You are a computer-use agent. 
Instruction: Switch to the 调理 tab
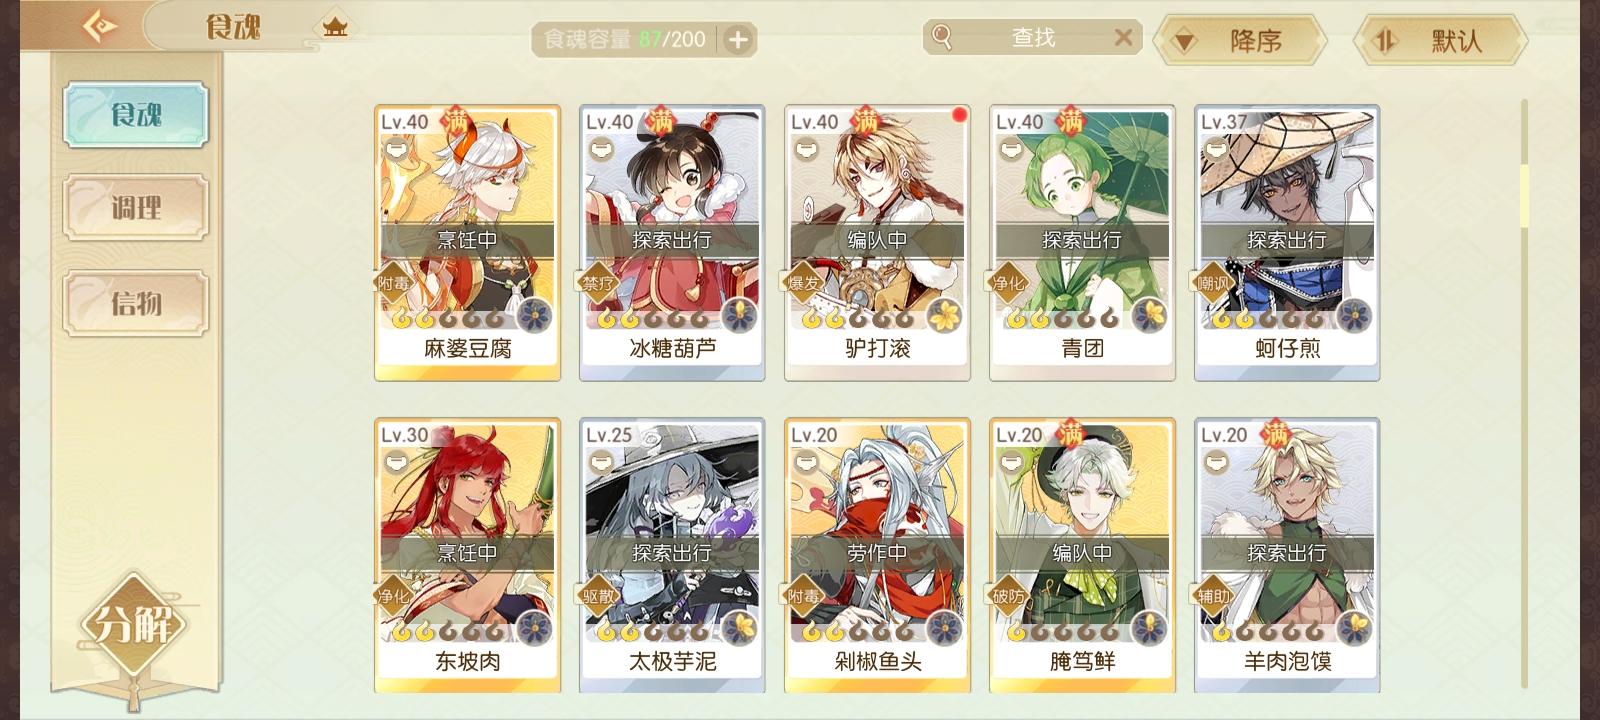pos(136,208)
